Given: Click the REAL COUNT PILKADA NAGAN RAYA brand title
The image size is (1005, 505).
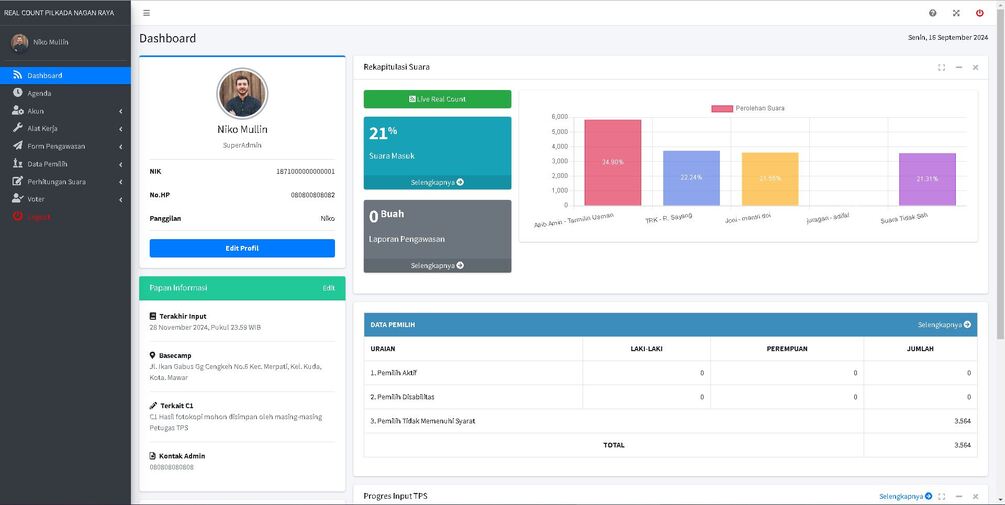Looking at the screenshot, I should 59,12.
